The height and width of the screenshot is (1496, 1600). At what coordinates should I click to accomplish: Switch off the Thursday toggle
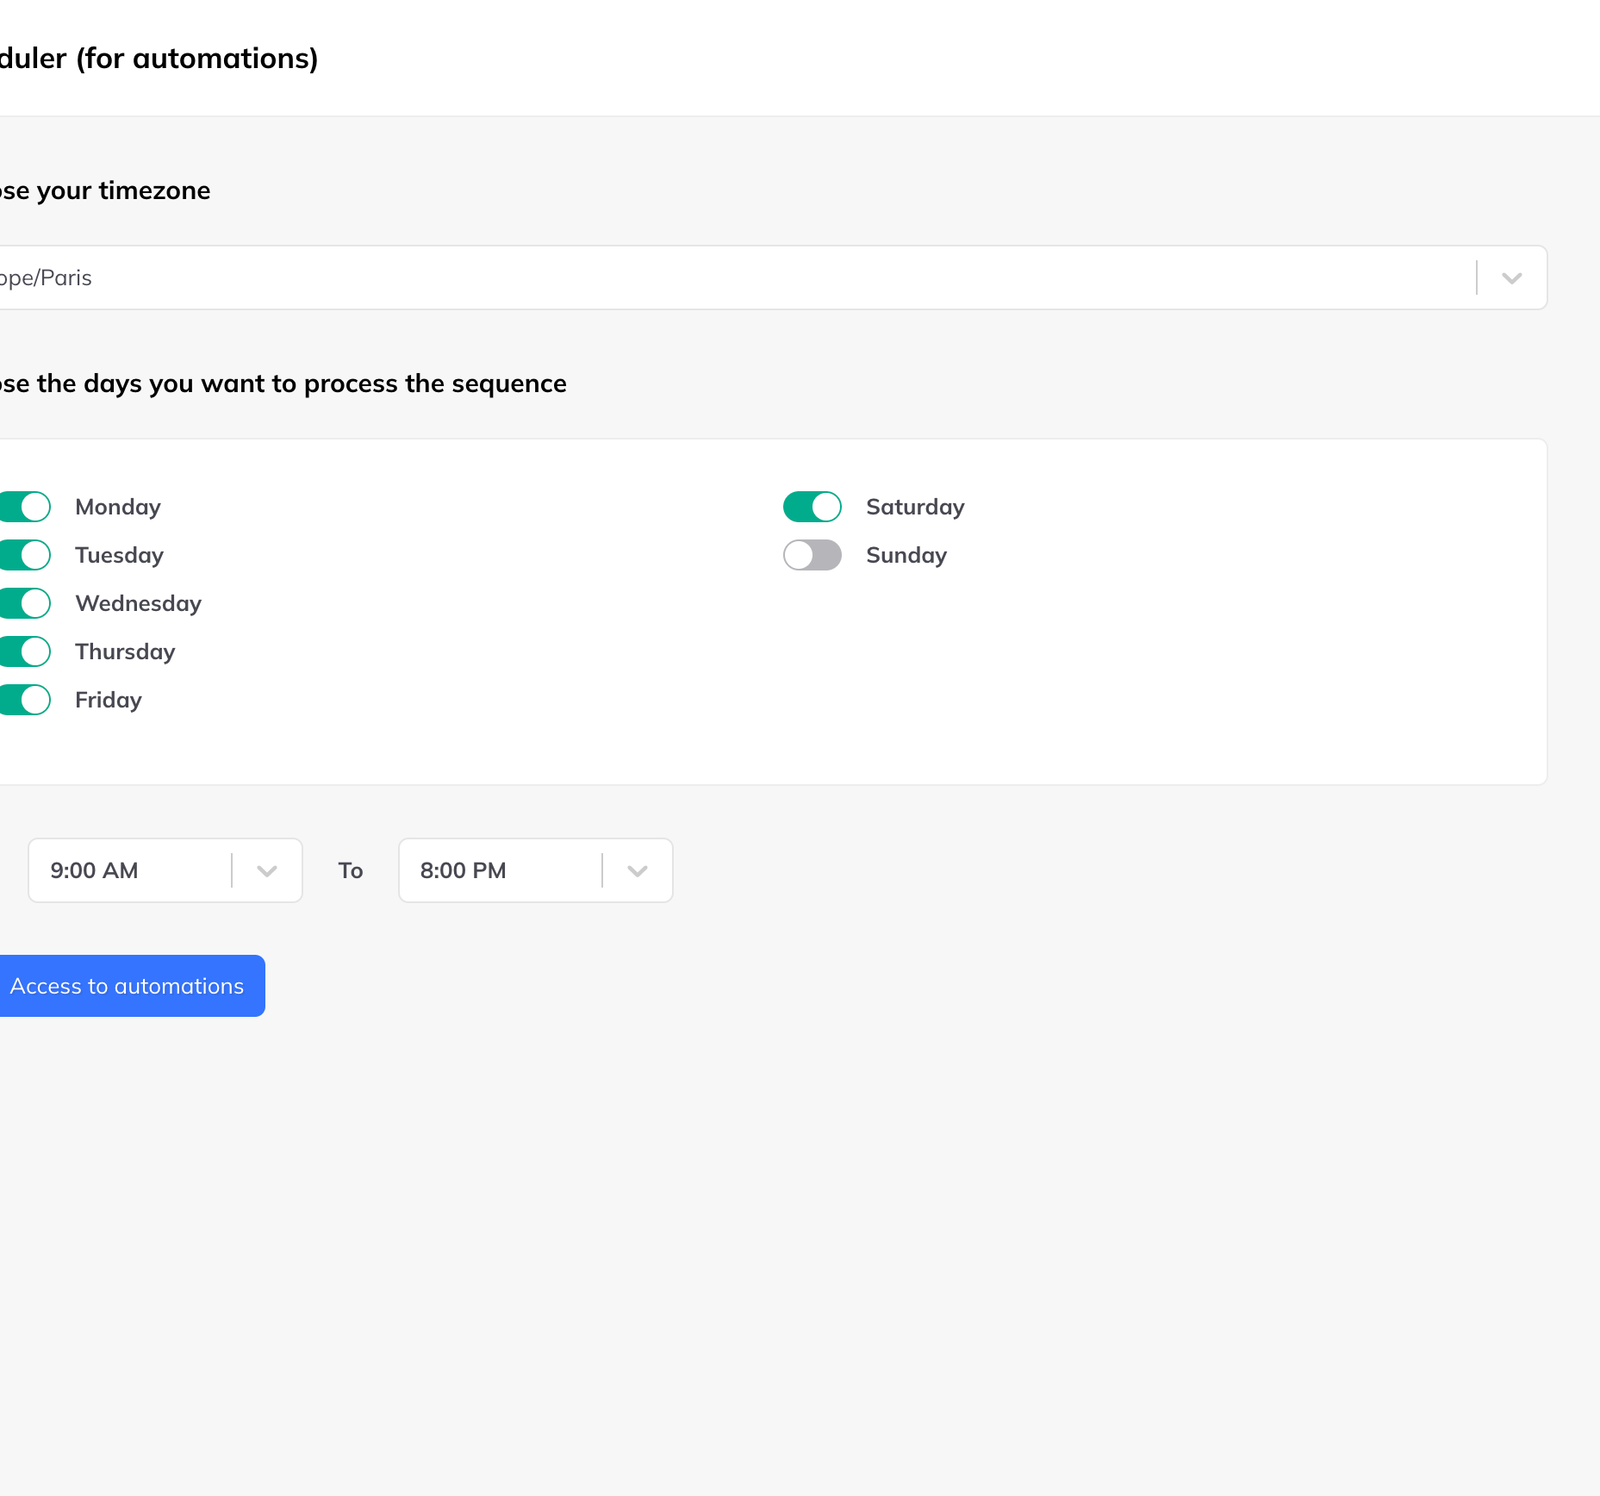[x=24, y=651]
